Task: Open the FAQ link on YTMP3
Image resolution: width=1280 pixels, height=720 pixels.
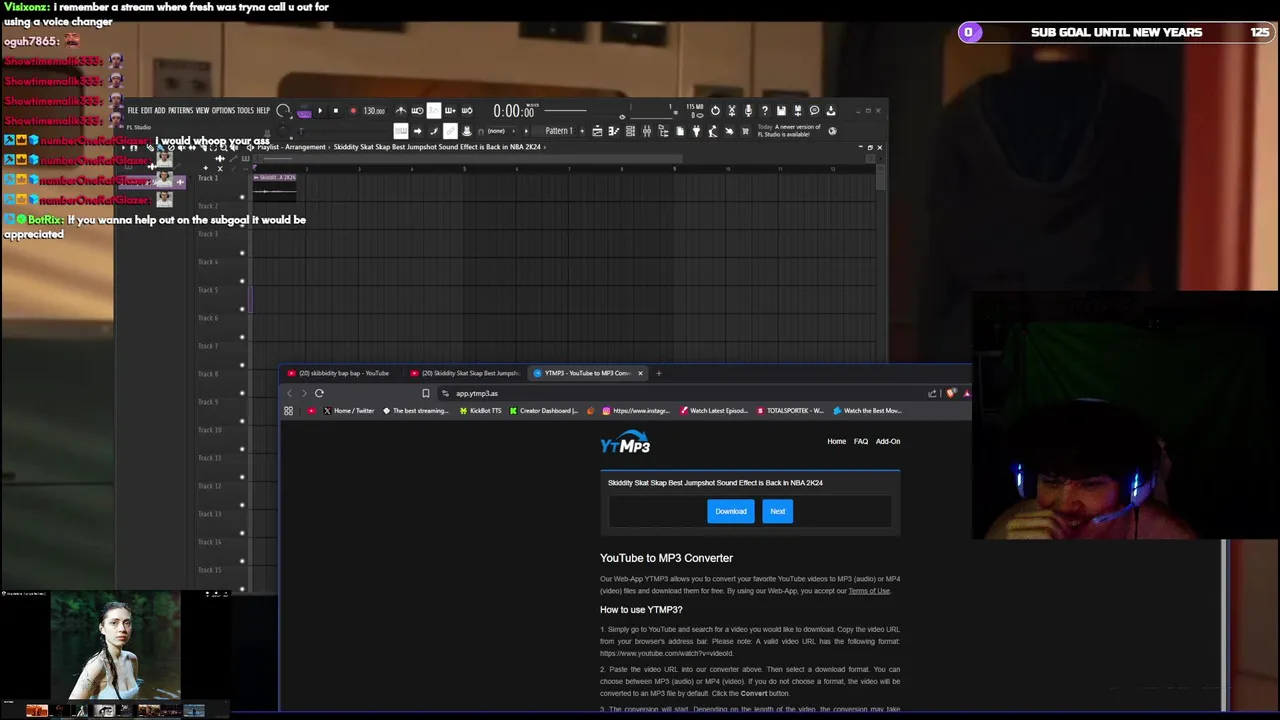Action: click(861, 441)
